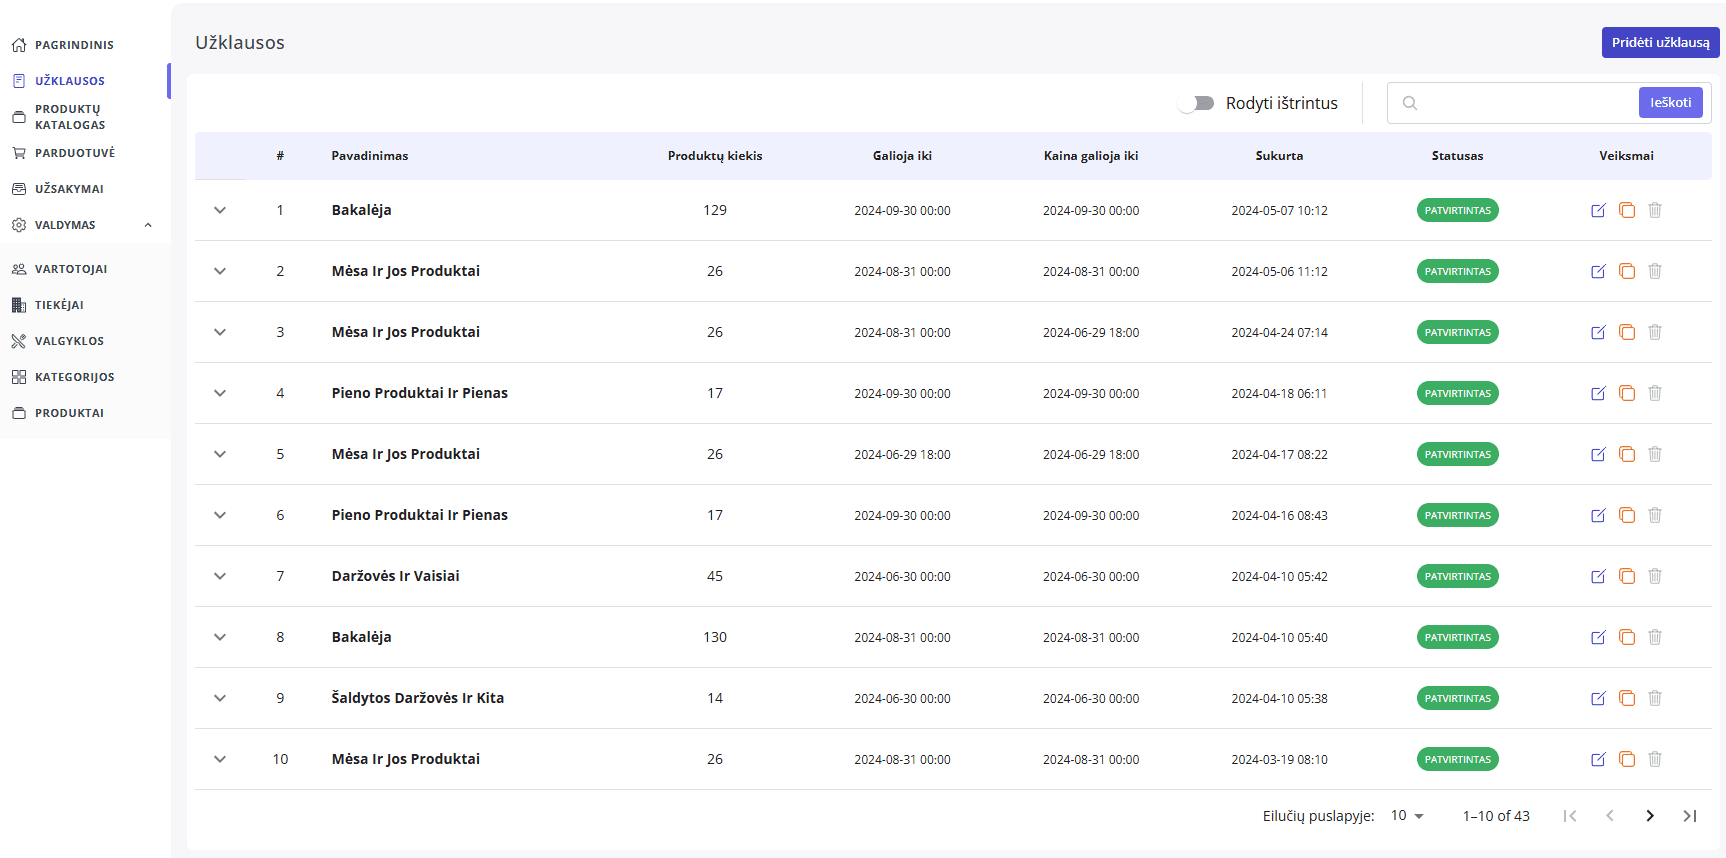Delete row 9 Šaldytos Daržovės Ir Kita
Image resolution: width=1726 pixels, height=858 pixels.
coord(1655,698)
